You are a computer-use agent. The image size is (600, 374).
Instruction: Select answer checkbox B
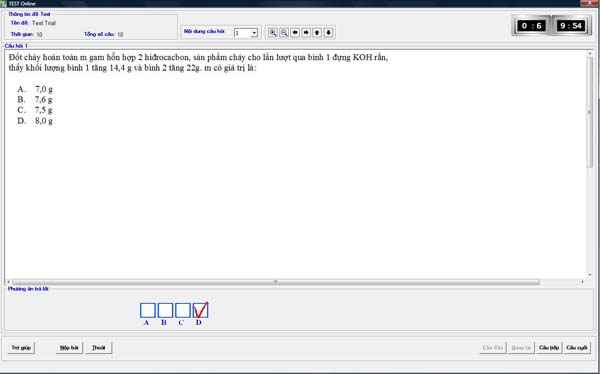click(x=165, y=310)
